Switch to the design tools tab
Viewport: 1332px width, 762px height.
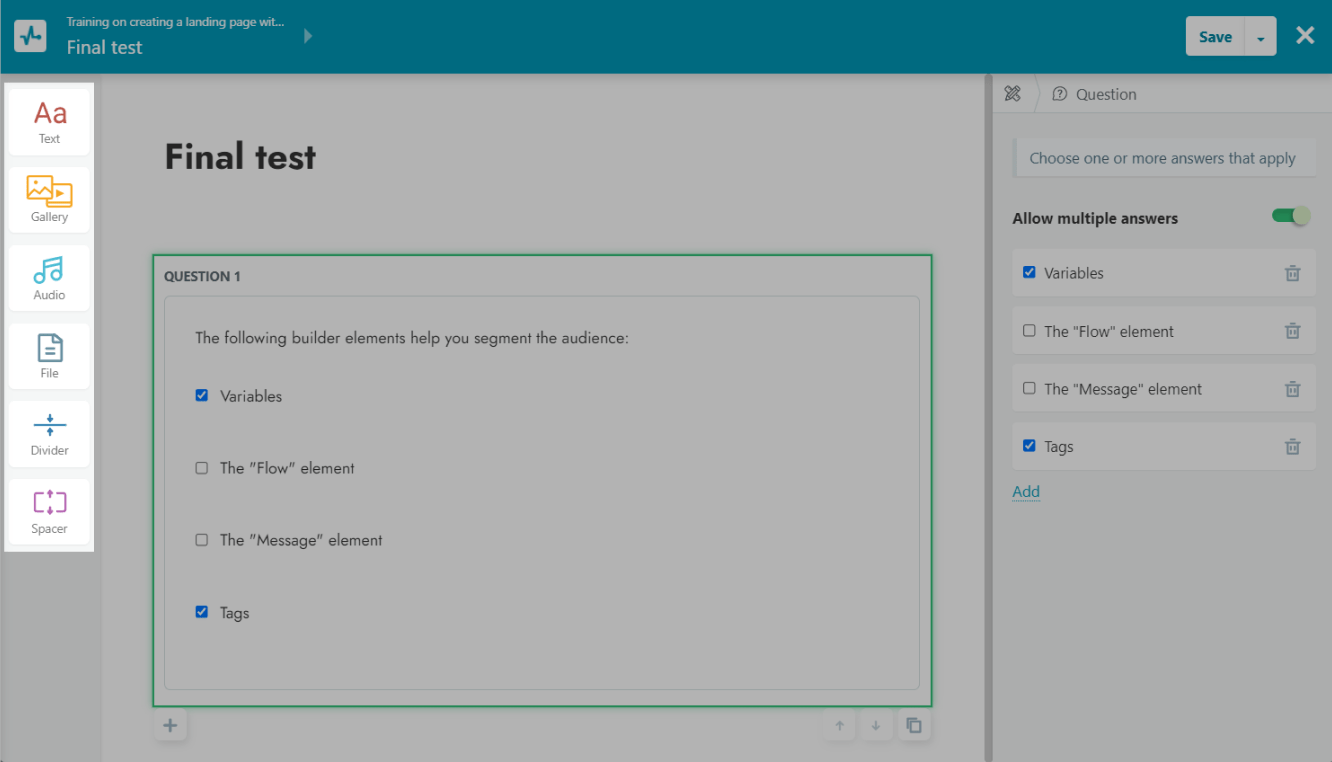[x=1012, y=94]
